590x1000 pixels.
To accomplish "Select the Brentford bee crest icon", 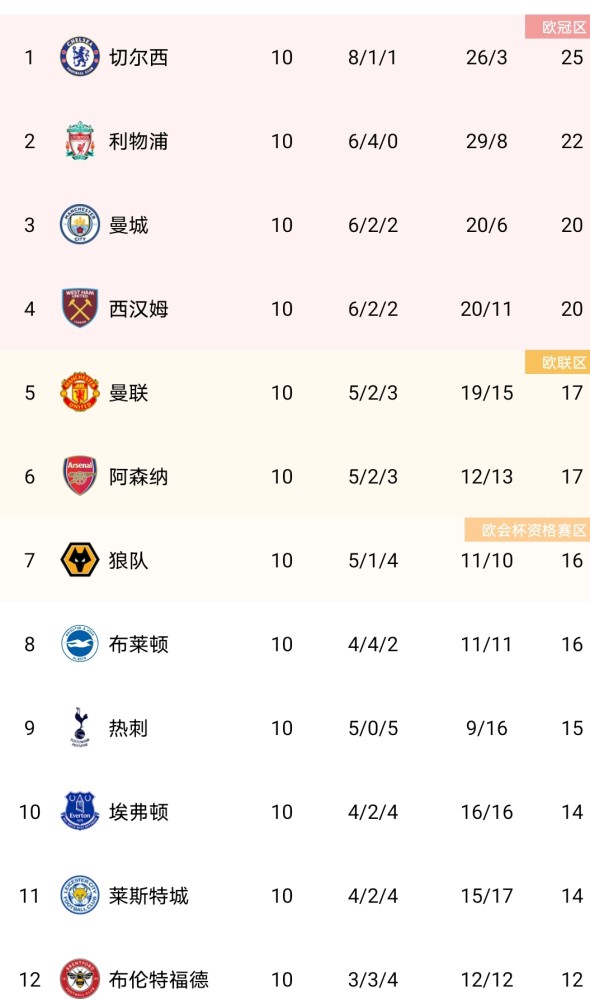I will coord(80,978).
